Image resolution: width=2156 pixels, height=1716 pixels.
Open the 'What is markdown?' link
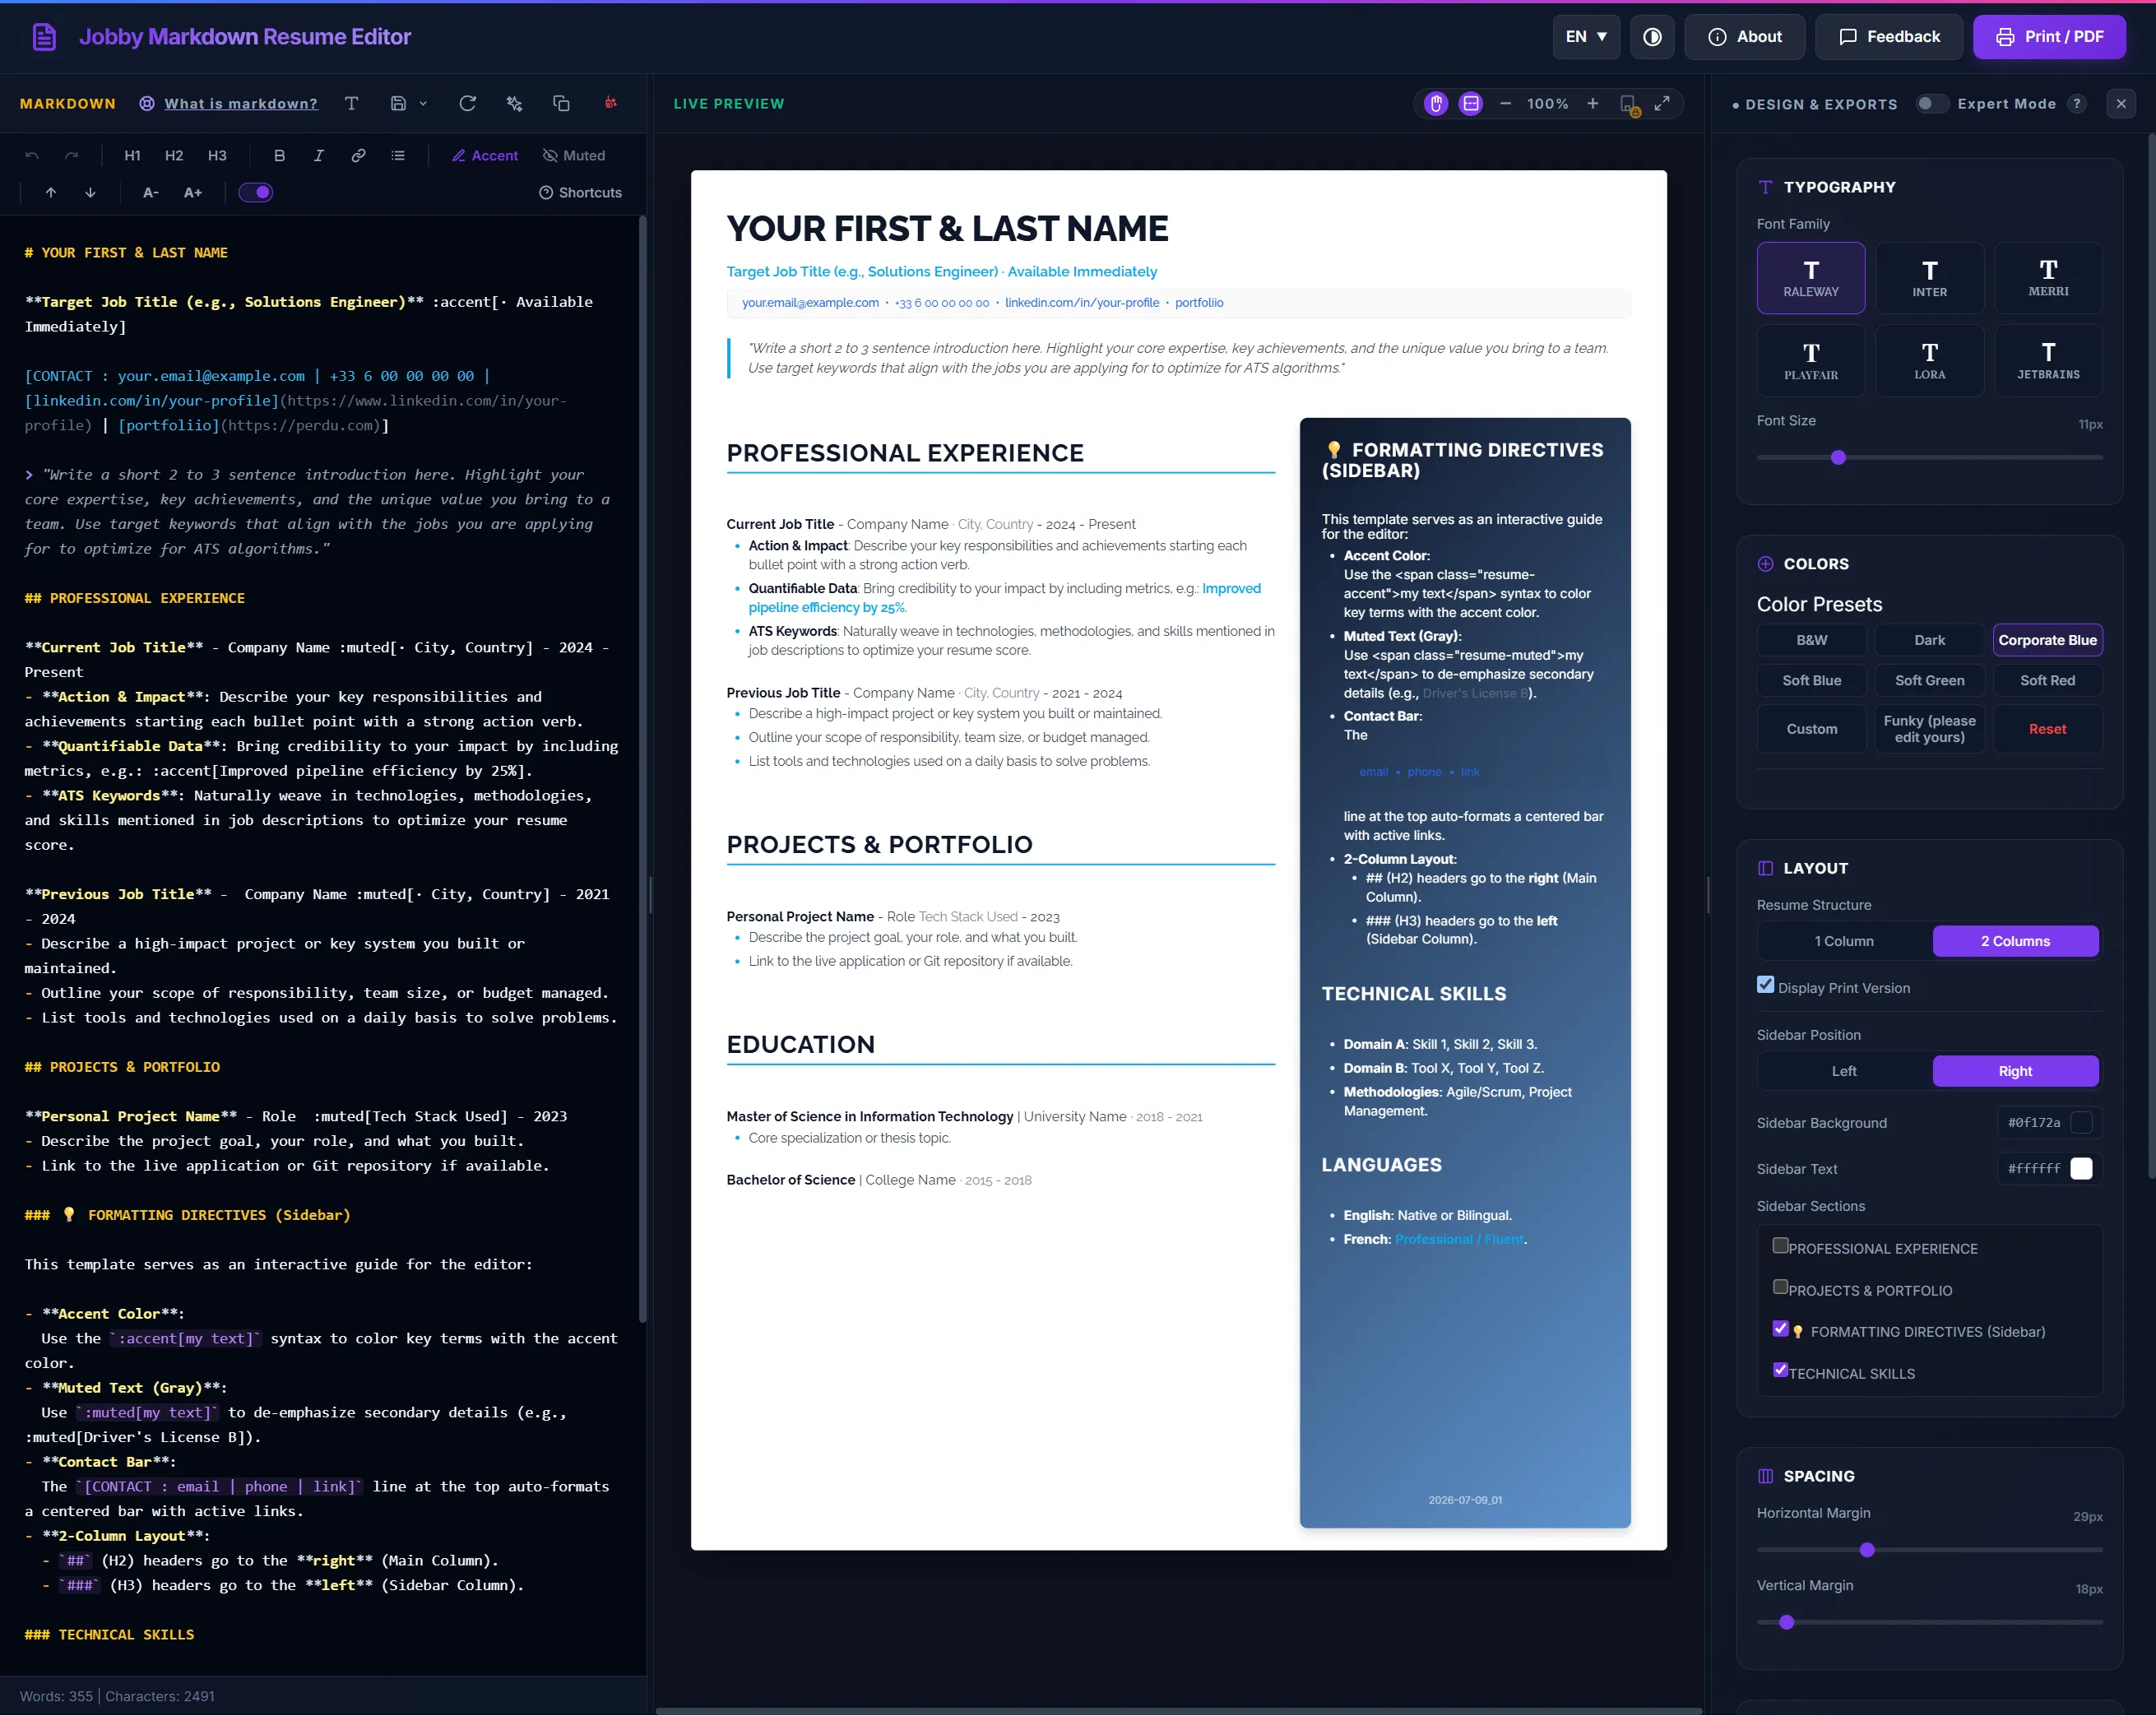[x=241, y=104]
